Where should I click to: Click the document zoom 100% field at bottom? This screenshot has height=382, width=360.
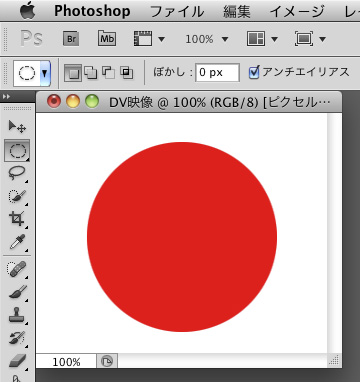66,362
